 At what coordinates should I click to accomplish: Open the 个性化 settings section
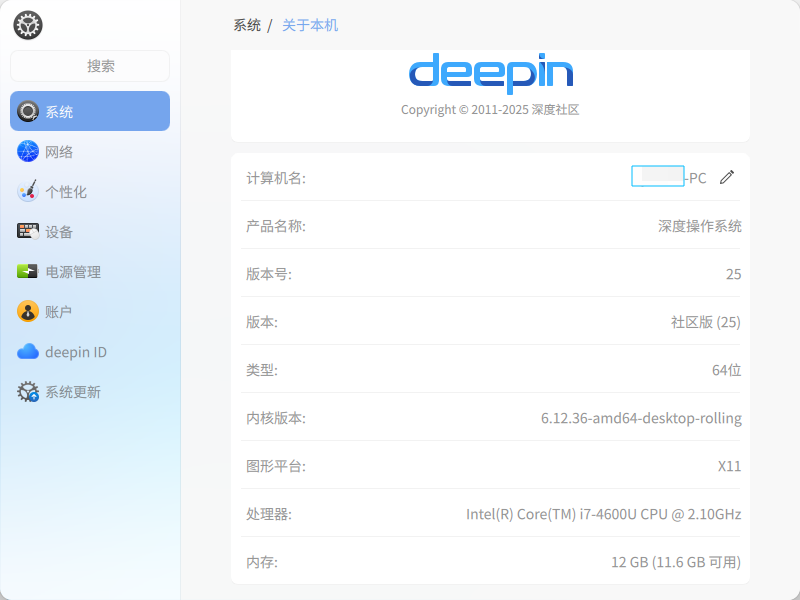90,191
